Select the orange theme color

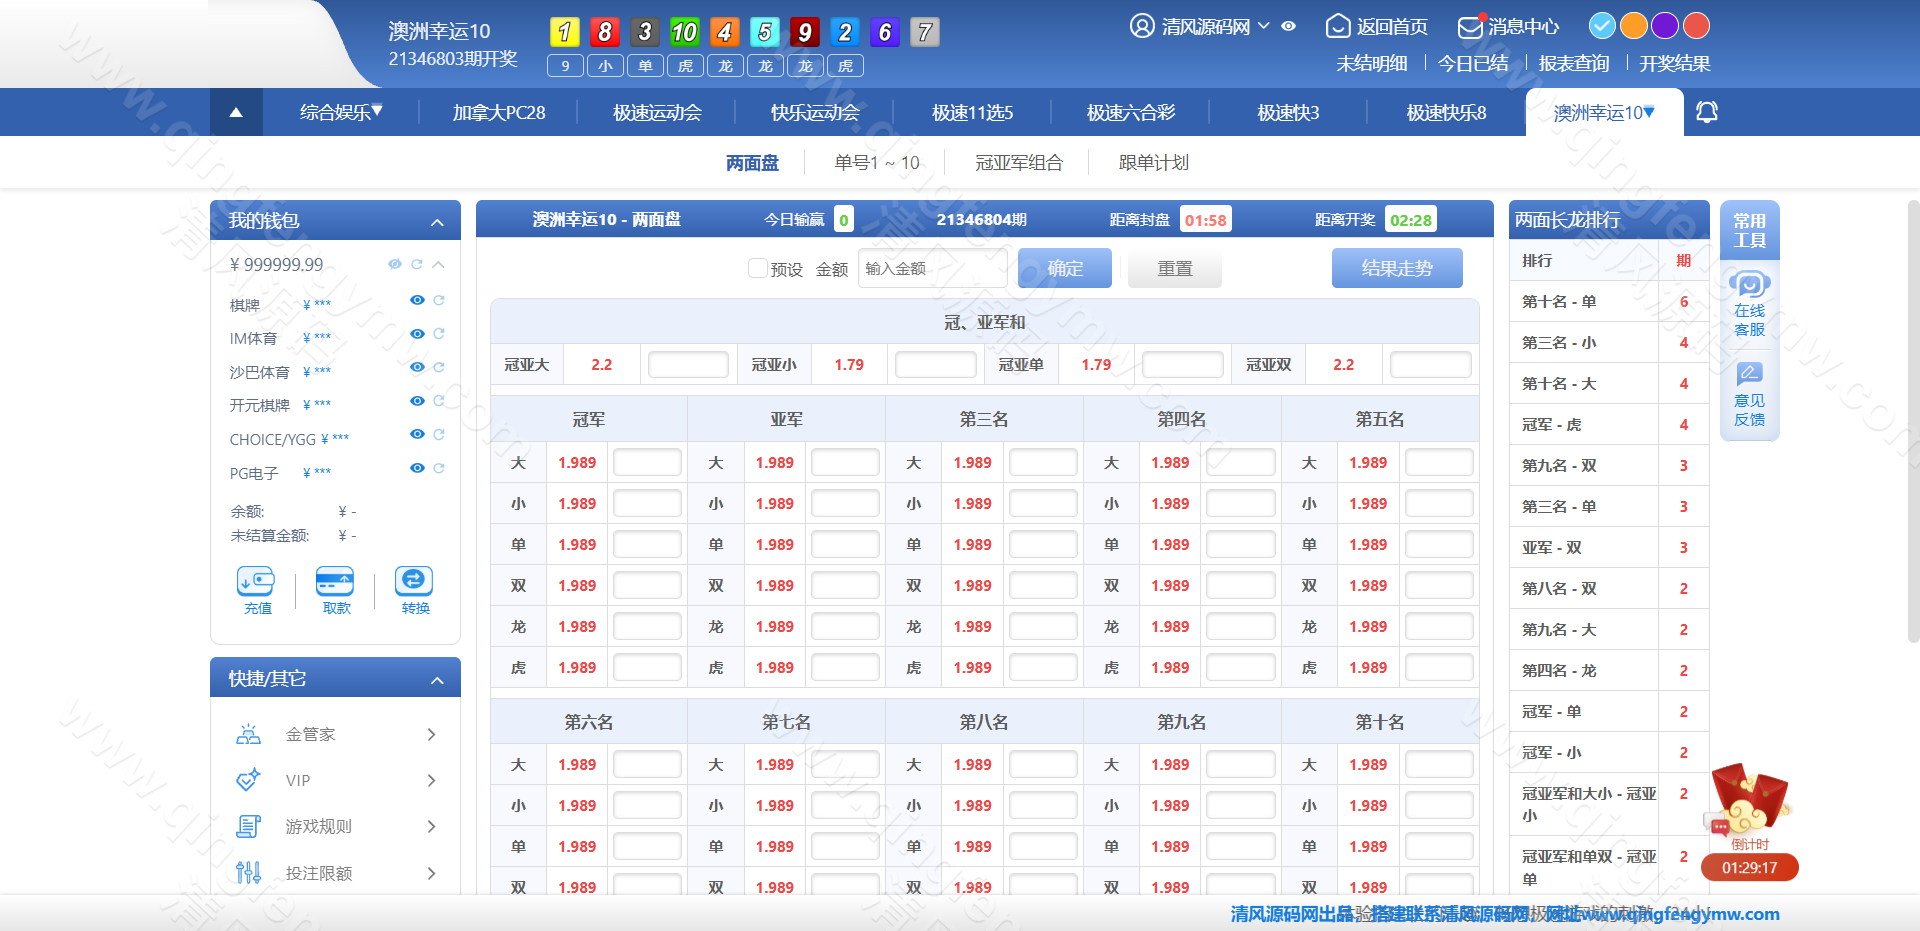pos(1634,25)
